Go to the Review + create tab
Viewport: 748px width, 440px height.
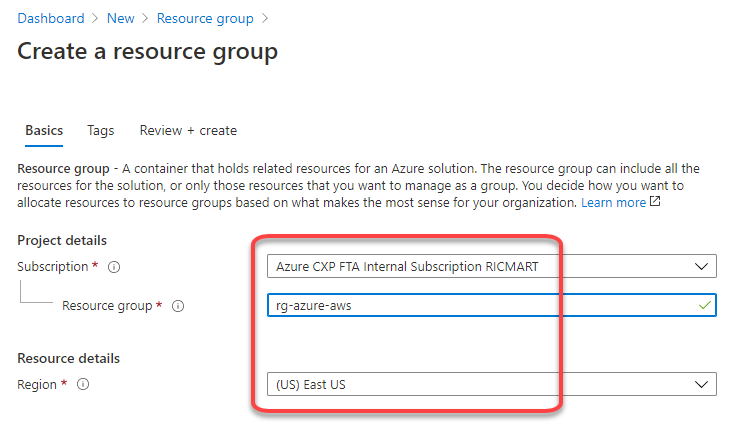click(x=188, y=131)
